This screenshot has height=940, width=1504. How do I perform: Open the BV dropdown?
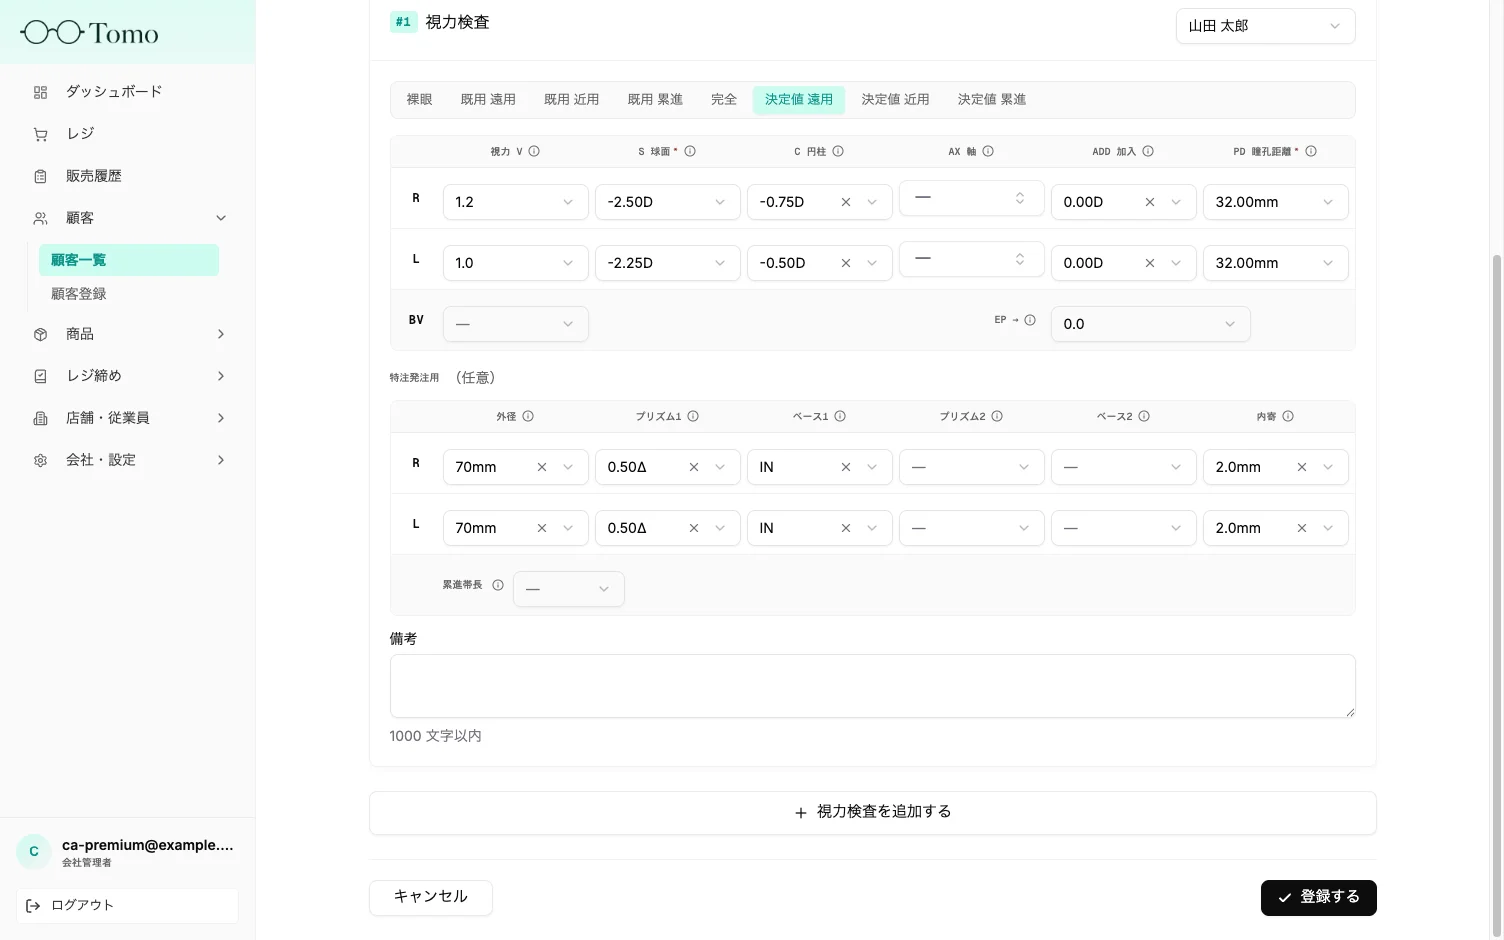(x=515, y=324)
